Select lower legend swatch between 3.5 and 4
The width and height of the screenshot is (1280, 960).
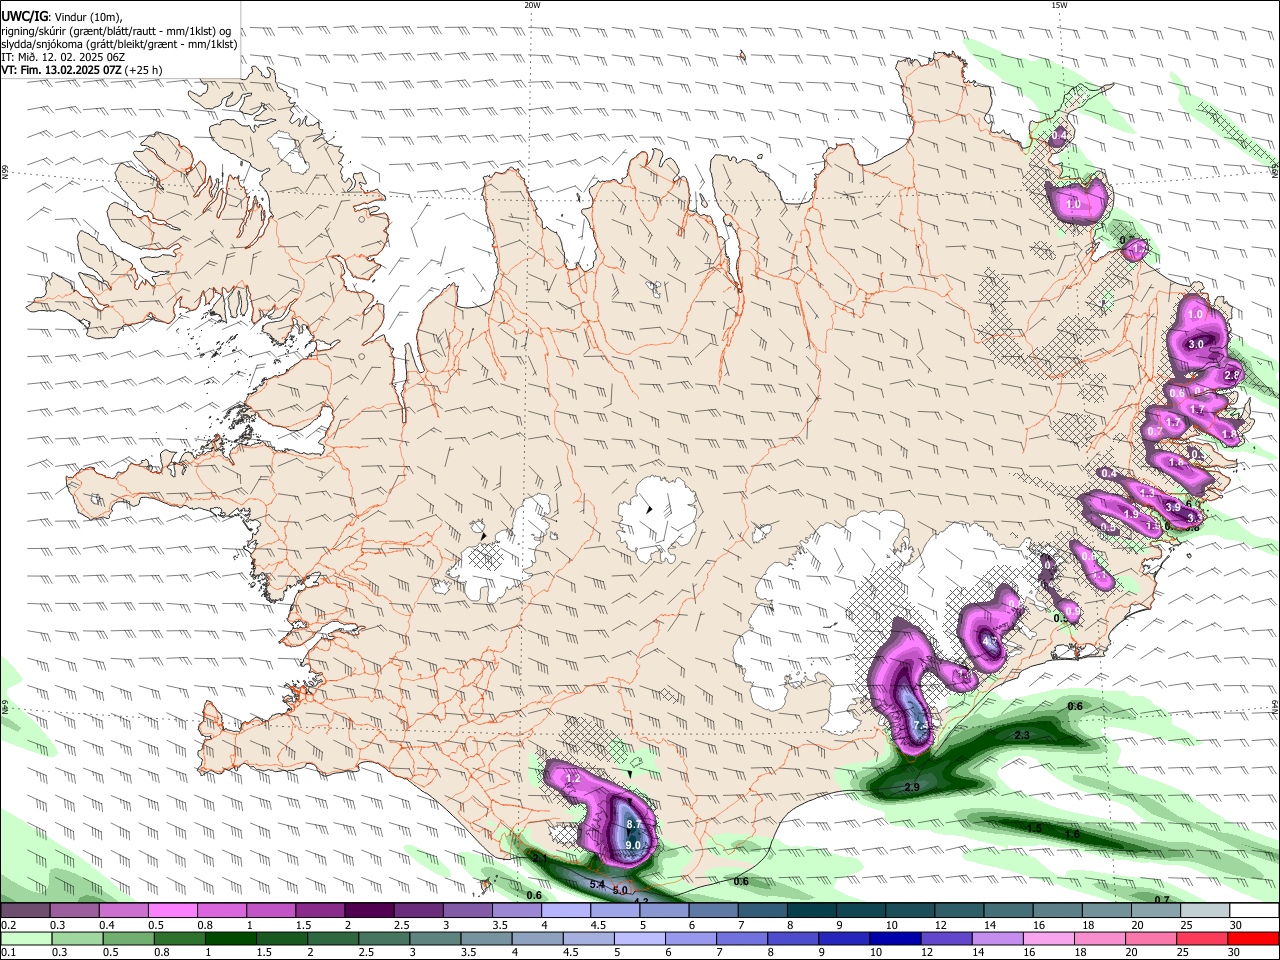click(486, 938)
